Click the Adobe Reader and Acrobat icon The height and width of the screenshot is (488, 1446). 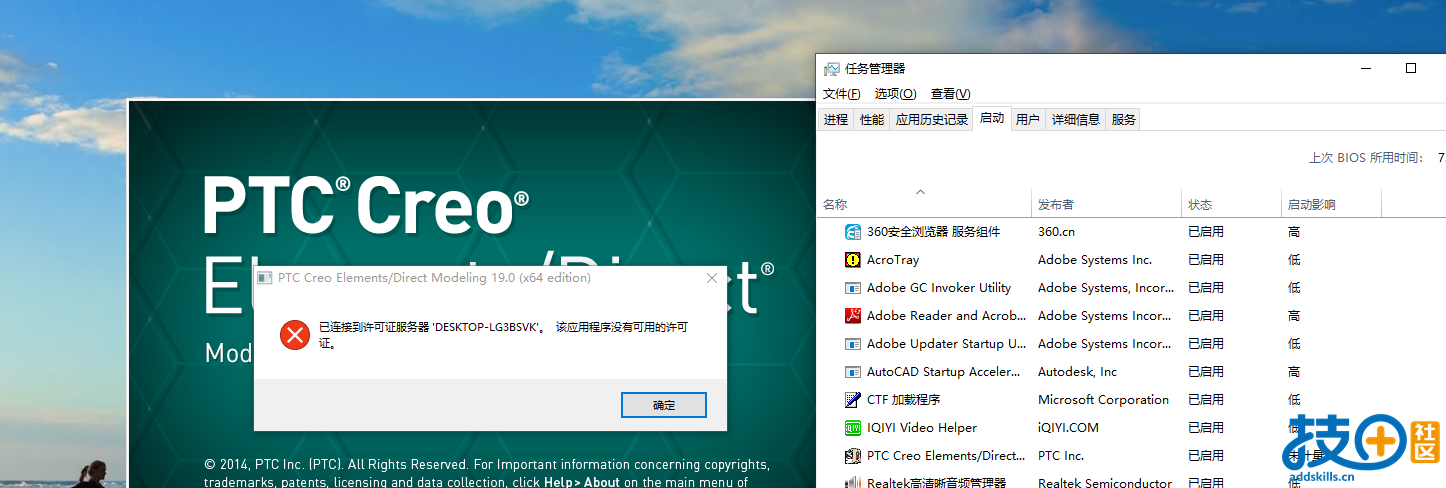[853, 316]
